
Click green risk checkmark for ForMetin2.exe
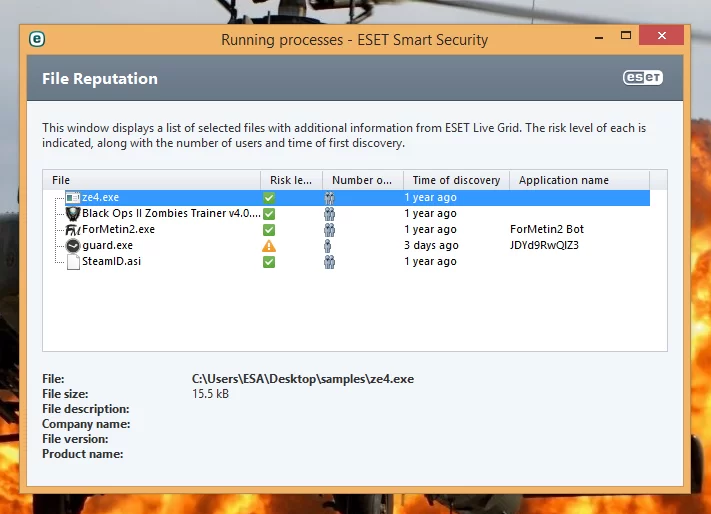coord(269,230)
